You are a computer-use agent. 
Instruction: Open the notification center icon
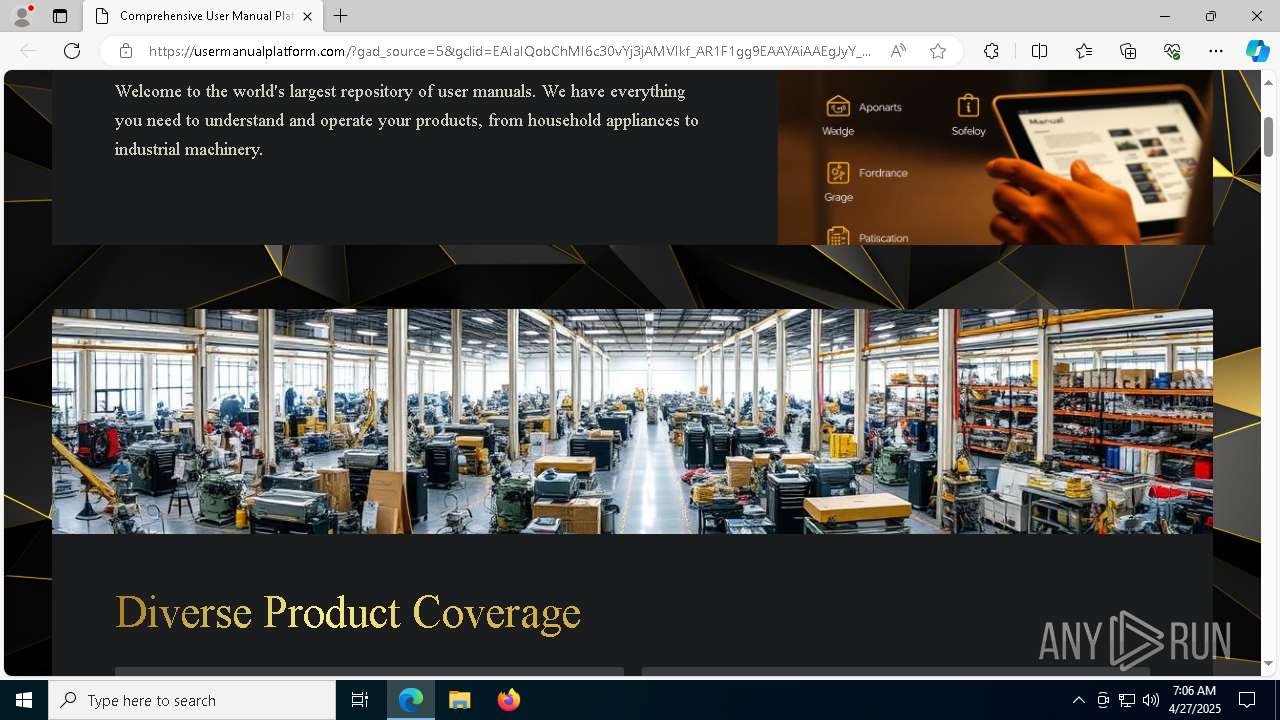click(x=1247, y=700)
